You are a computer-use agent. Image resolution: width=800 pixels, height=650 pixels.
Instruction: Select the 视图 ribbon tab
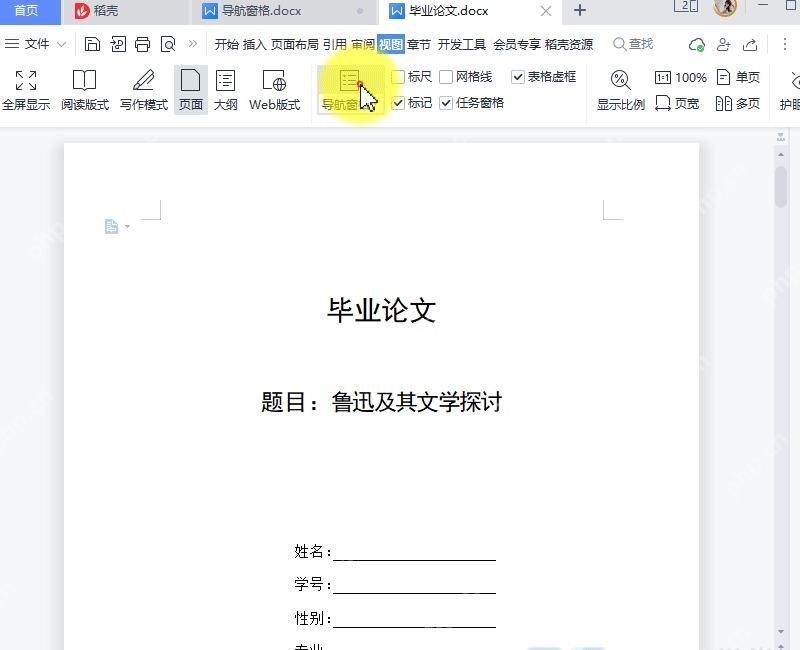click(391, 44)
